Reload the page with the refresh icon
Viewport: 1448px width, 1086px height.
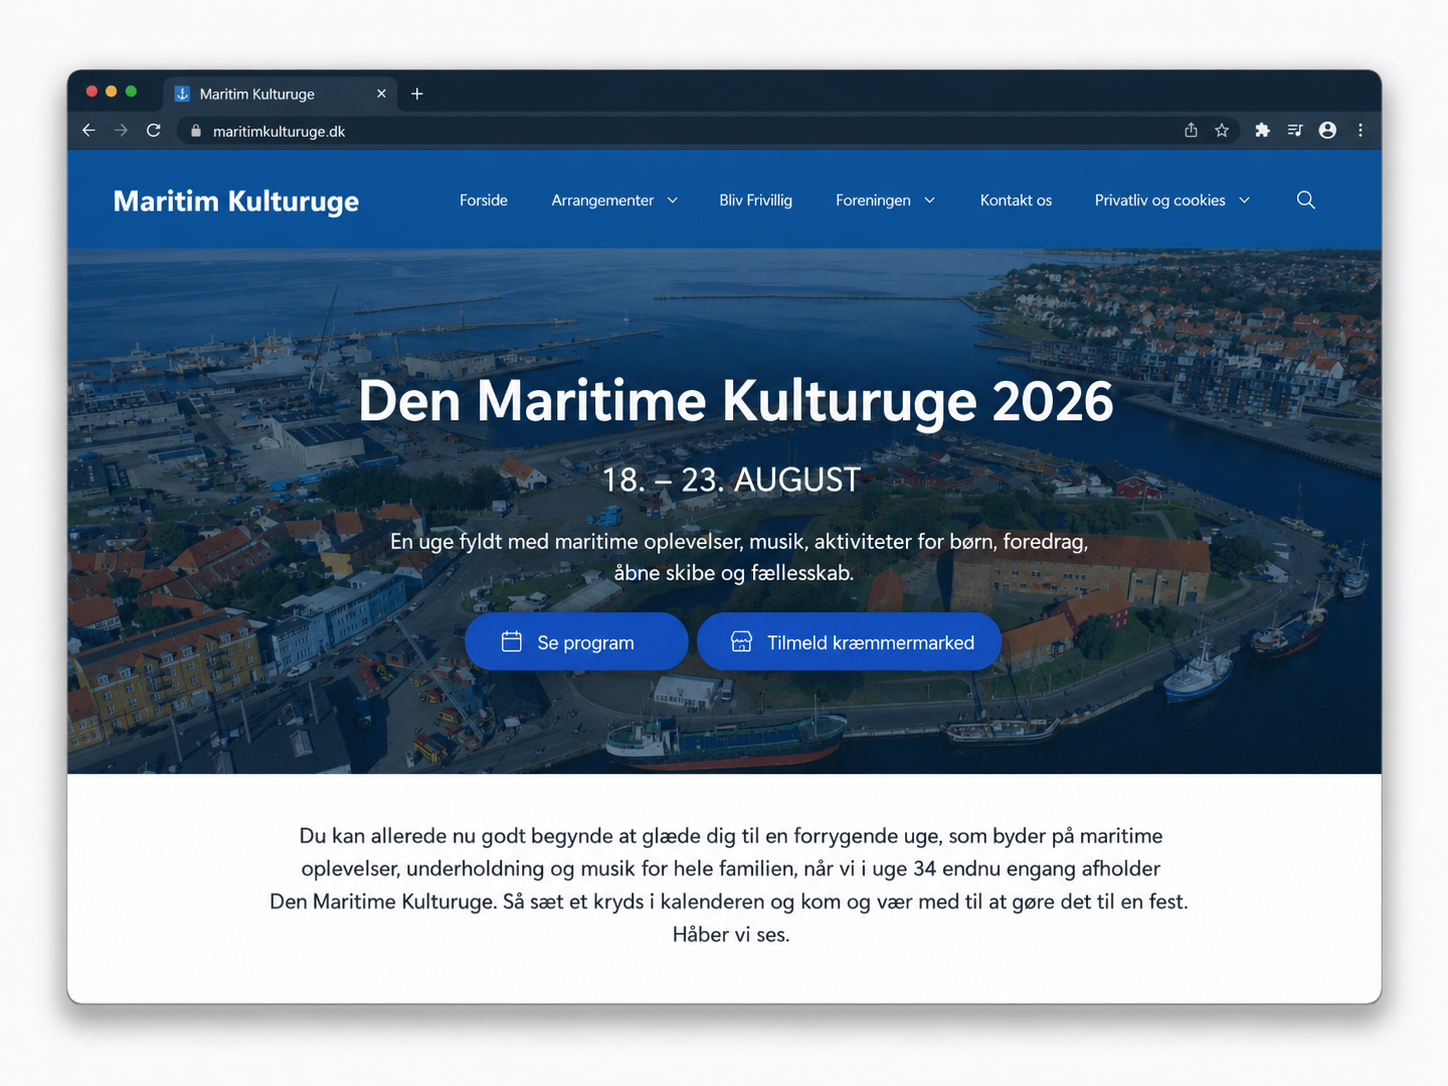click(x=153, y=130)
